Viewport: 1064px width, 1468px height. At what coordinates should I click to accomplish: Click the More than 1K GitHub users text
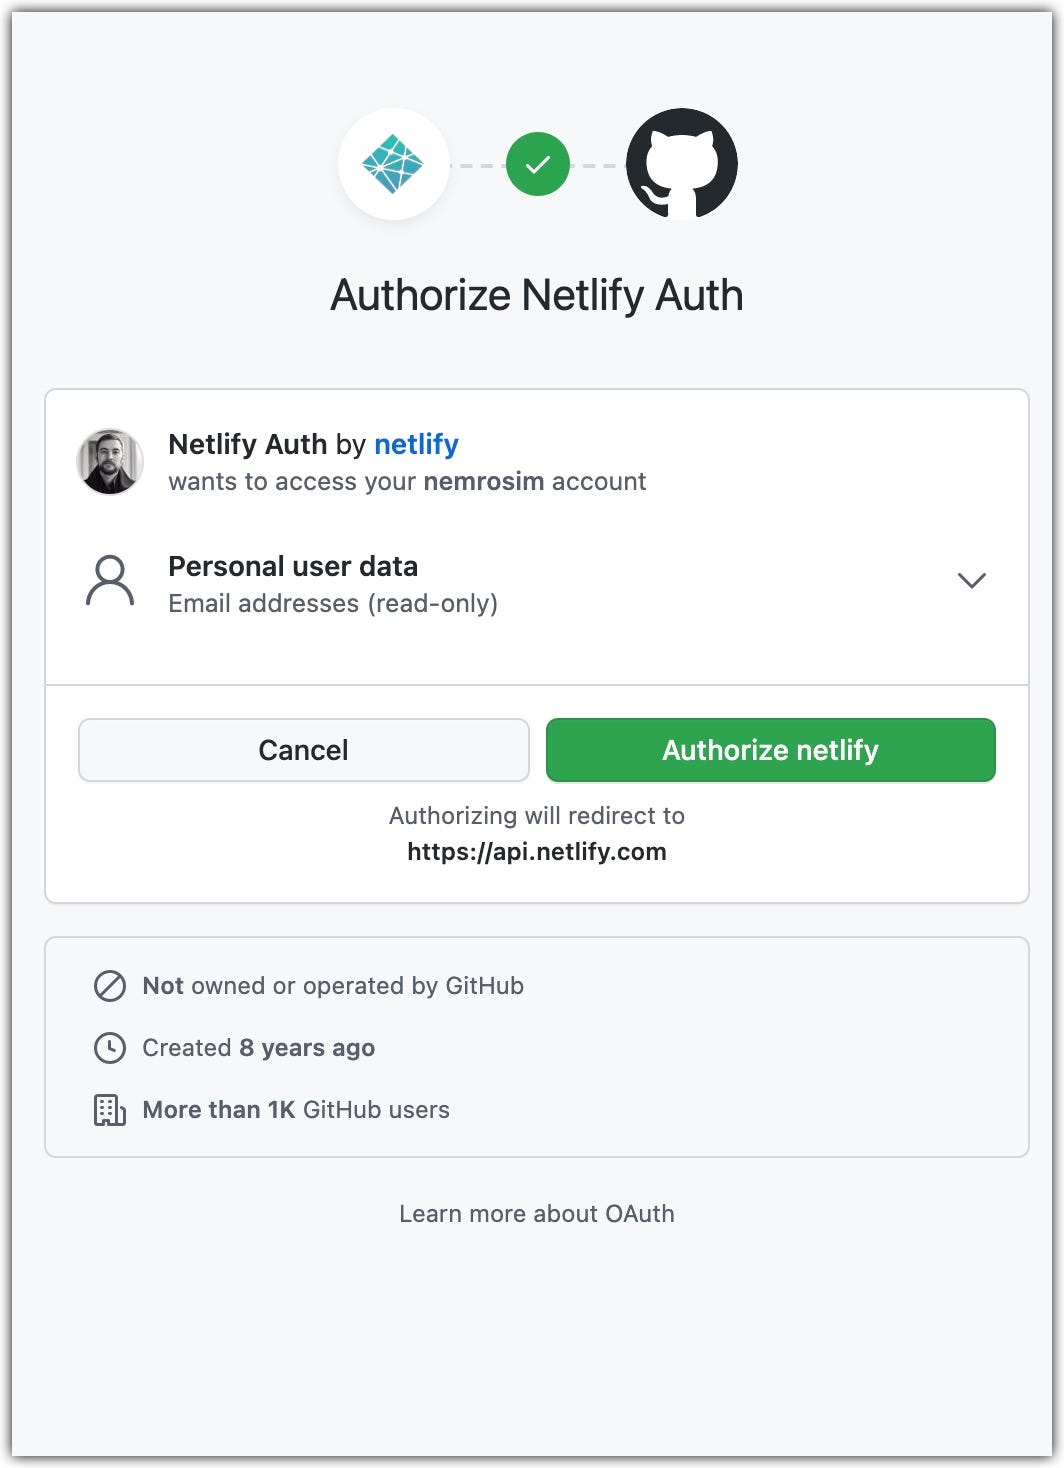tap(296, 1109)
